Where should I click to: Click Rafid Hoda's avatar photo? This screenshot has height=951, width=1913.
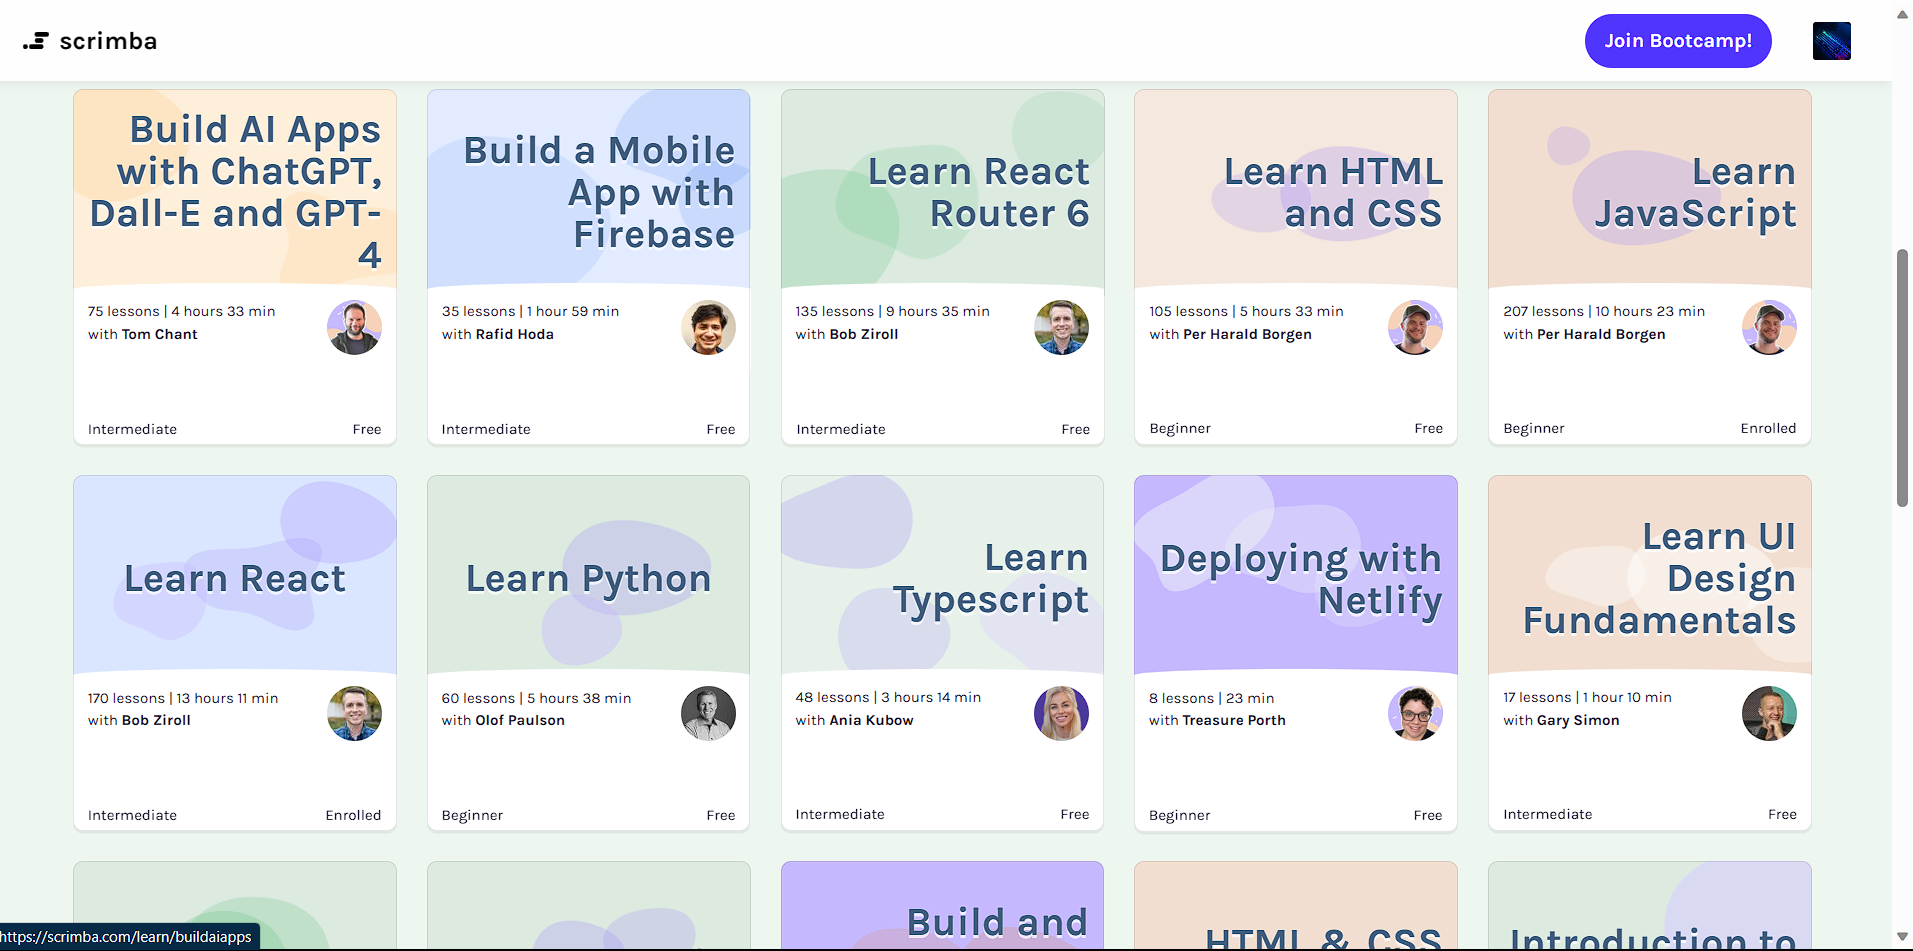pos(708,327)
